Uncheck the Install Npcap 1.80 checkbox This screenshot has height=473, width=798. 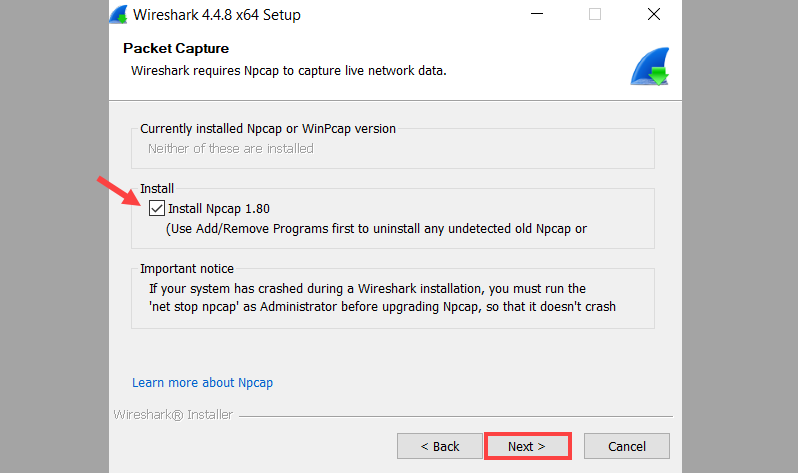[x=157, y=208]
